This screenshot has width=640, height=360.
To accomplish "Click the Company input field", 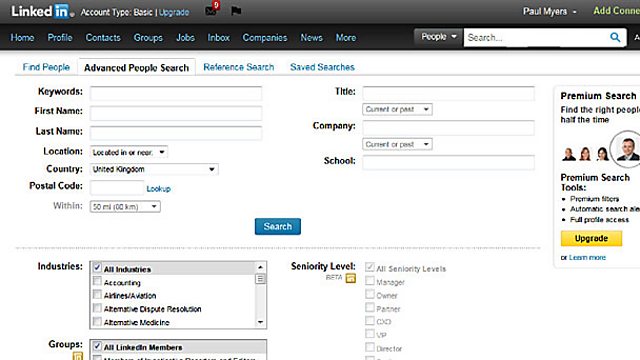I will point(448,128).
